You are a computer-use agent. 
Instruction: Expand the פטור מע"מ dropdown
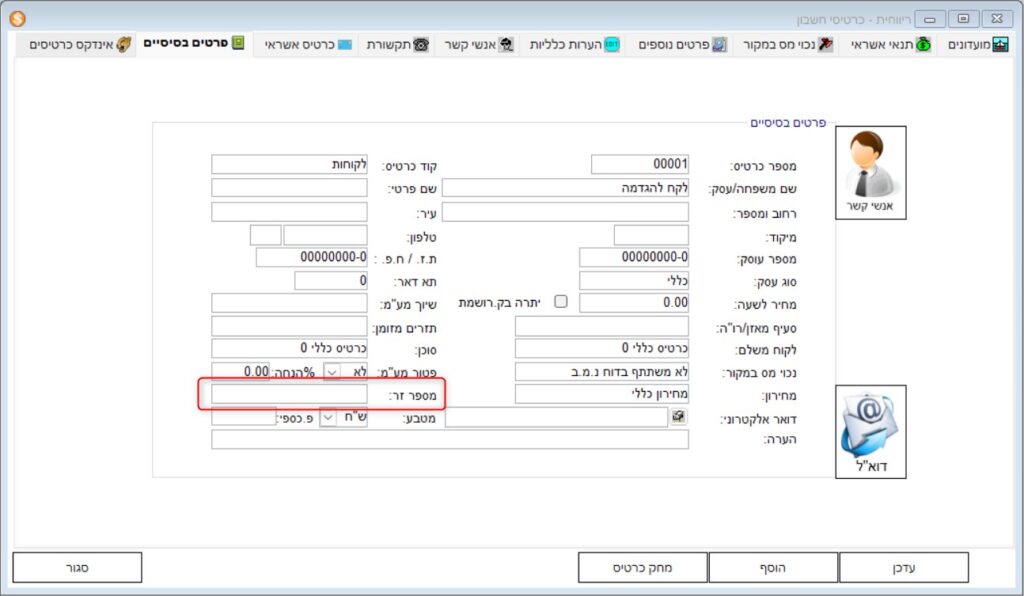coord(332,371)
